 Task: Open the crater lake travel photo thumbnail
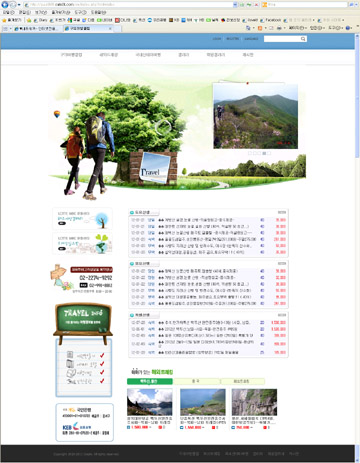tap(150, 402)
